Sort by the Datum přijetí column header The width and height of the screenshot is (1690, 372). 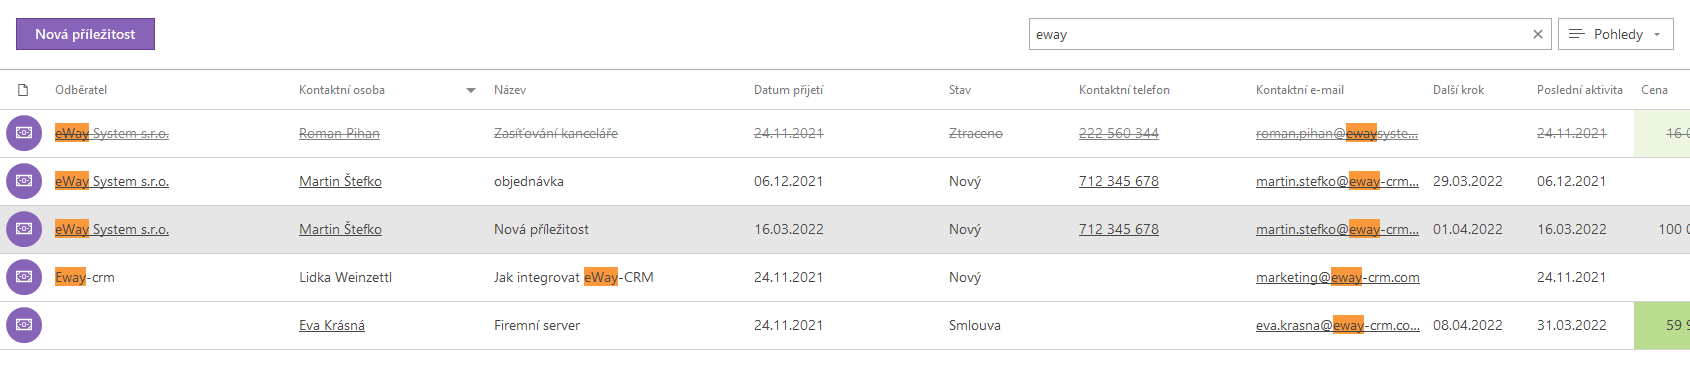pos(788,90)
